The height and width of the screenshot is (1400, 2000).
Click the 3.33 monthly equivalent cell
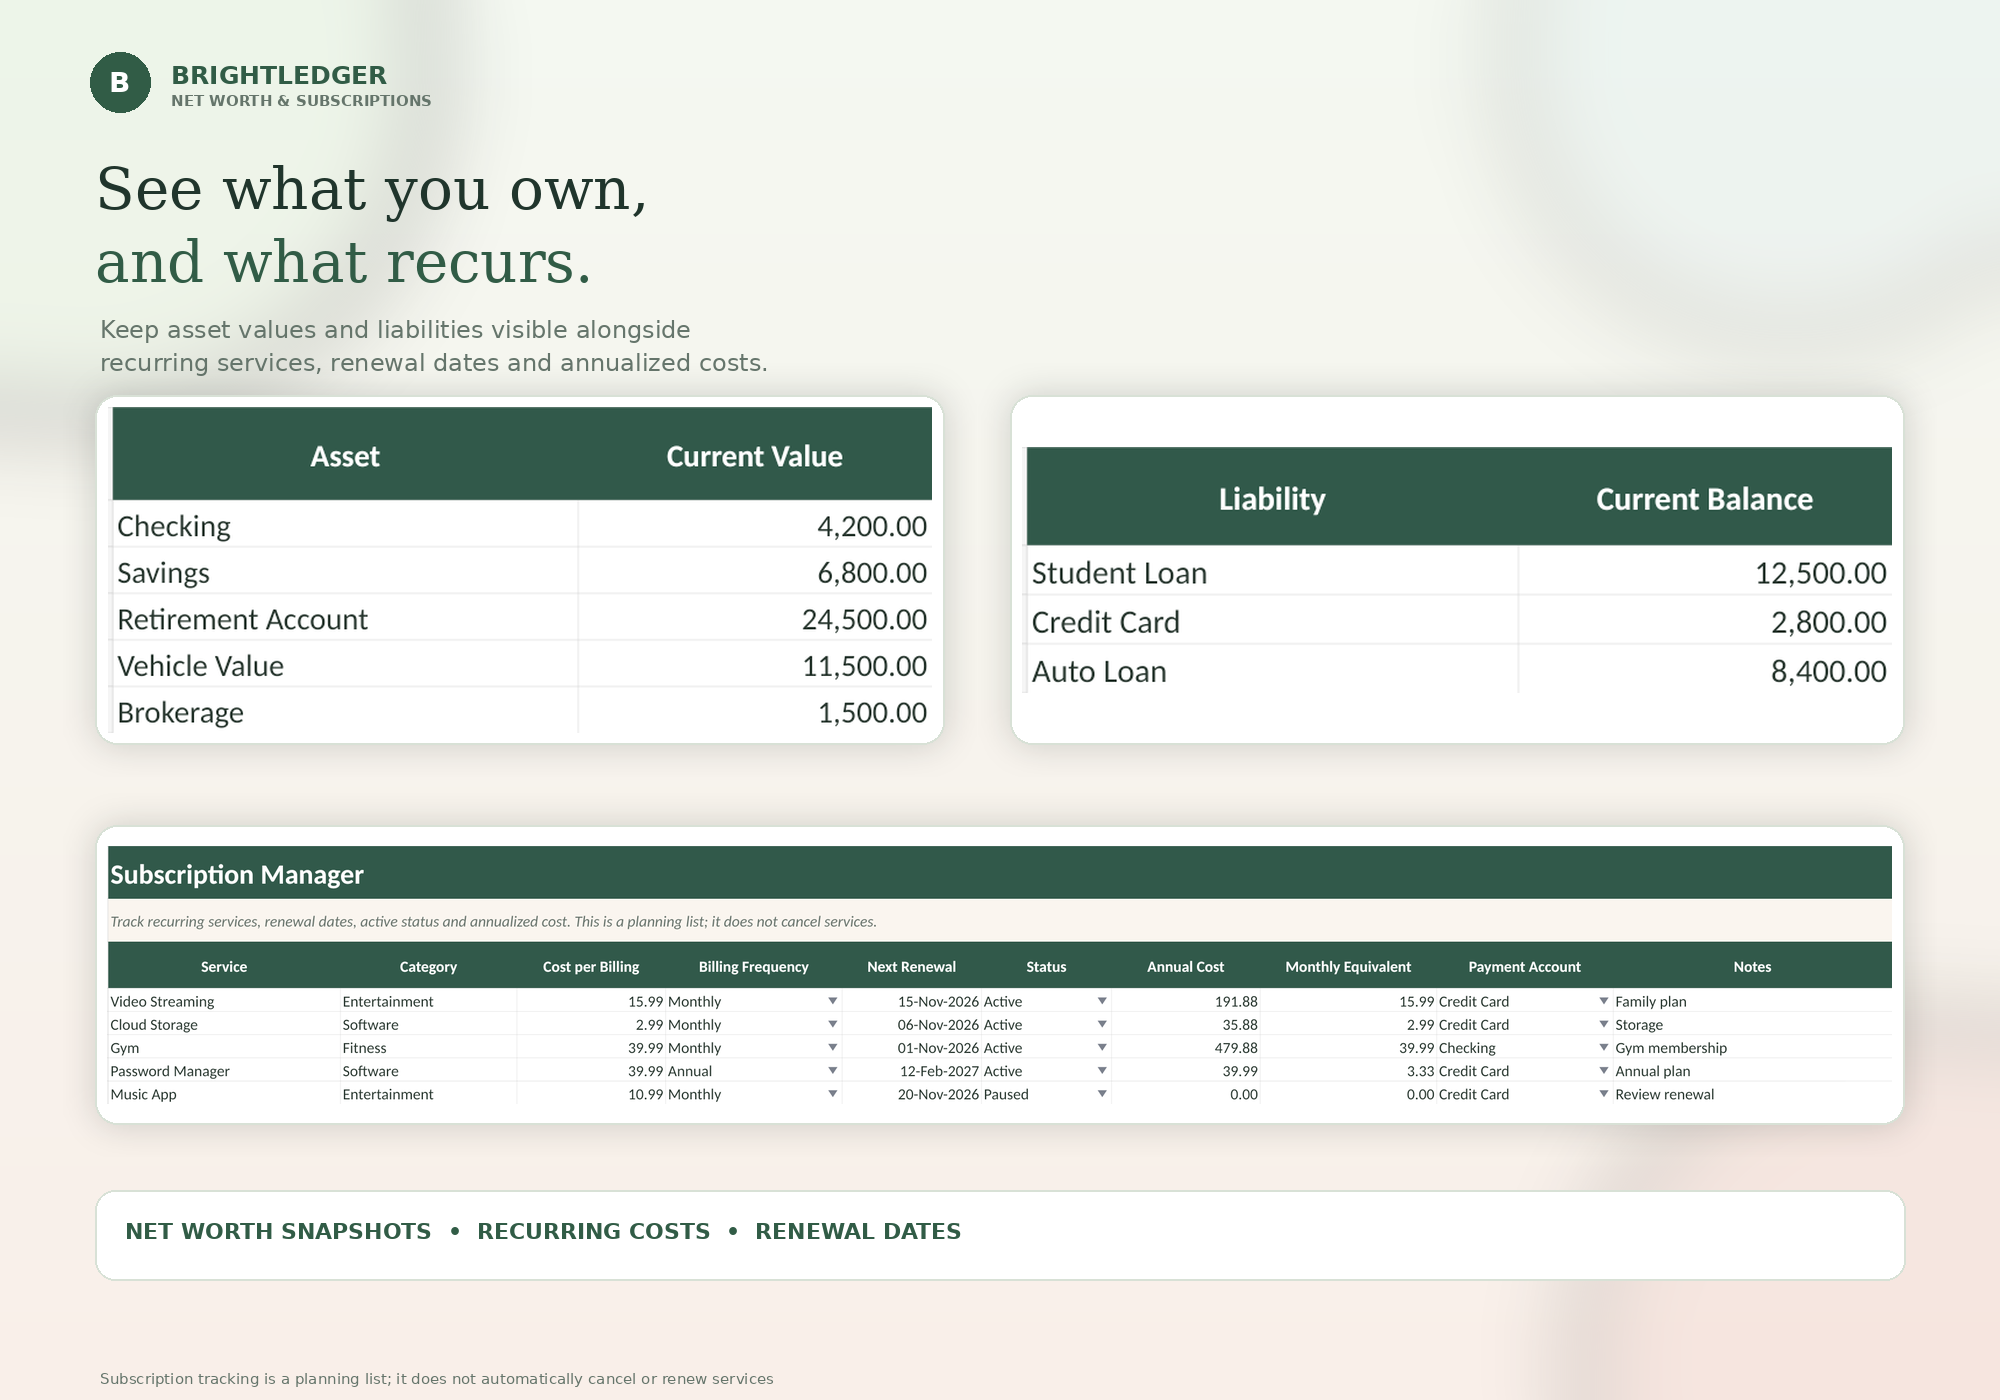pyautogui.click(x=1348, y=1070)
